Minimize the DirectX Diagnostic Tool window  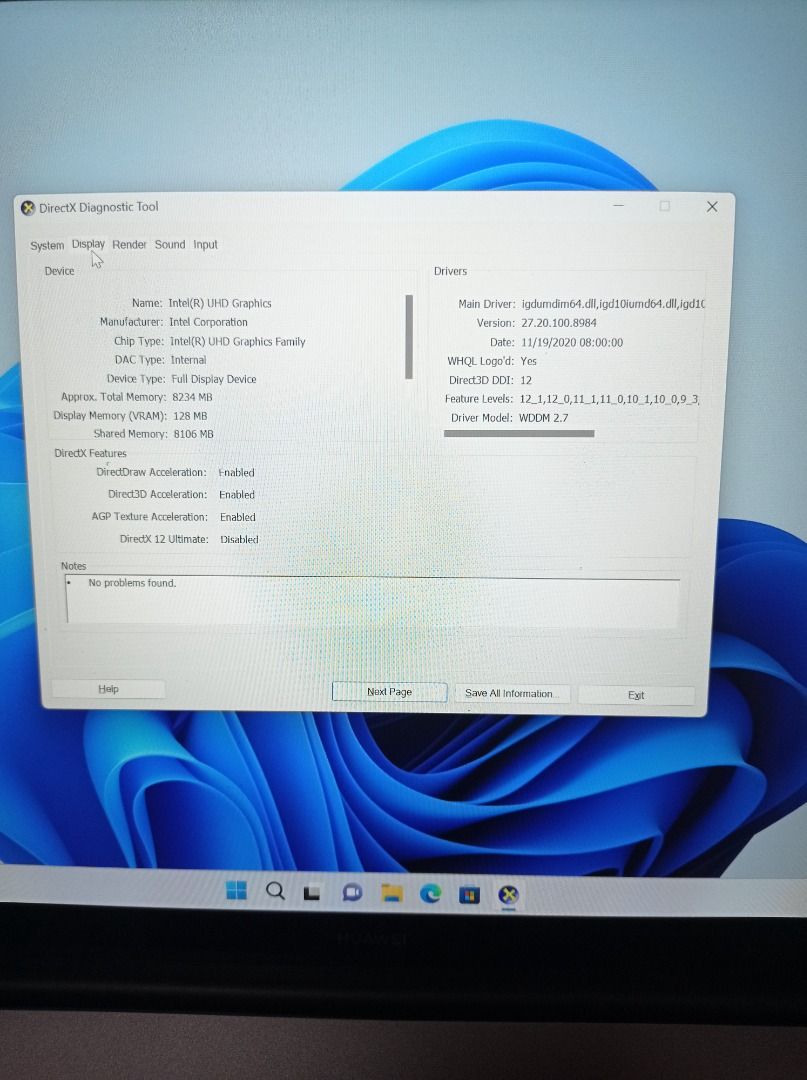coord(618,206)
